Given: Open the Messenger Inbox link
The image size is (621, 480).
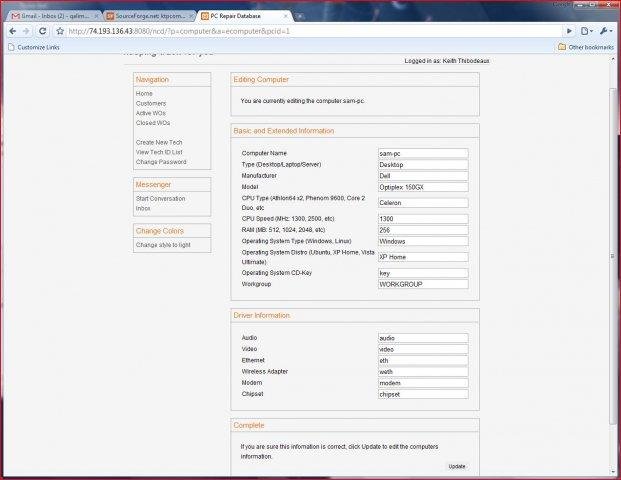Looking at the screenshot, I should (143, 208).
